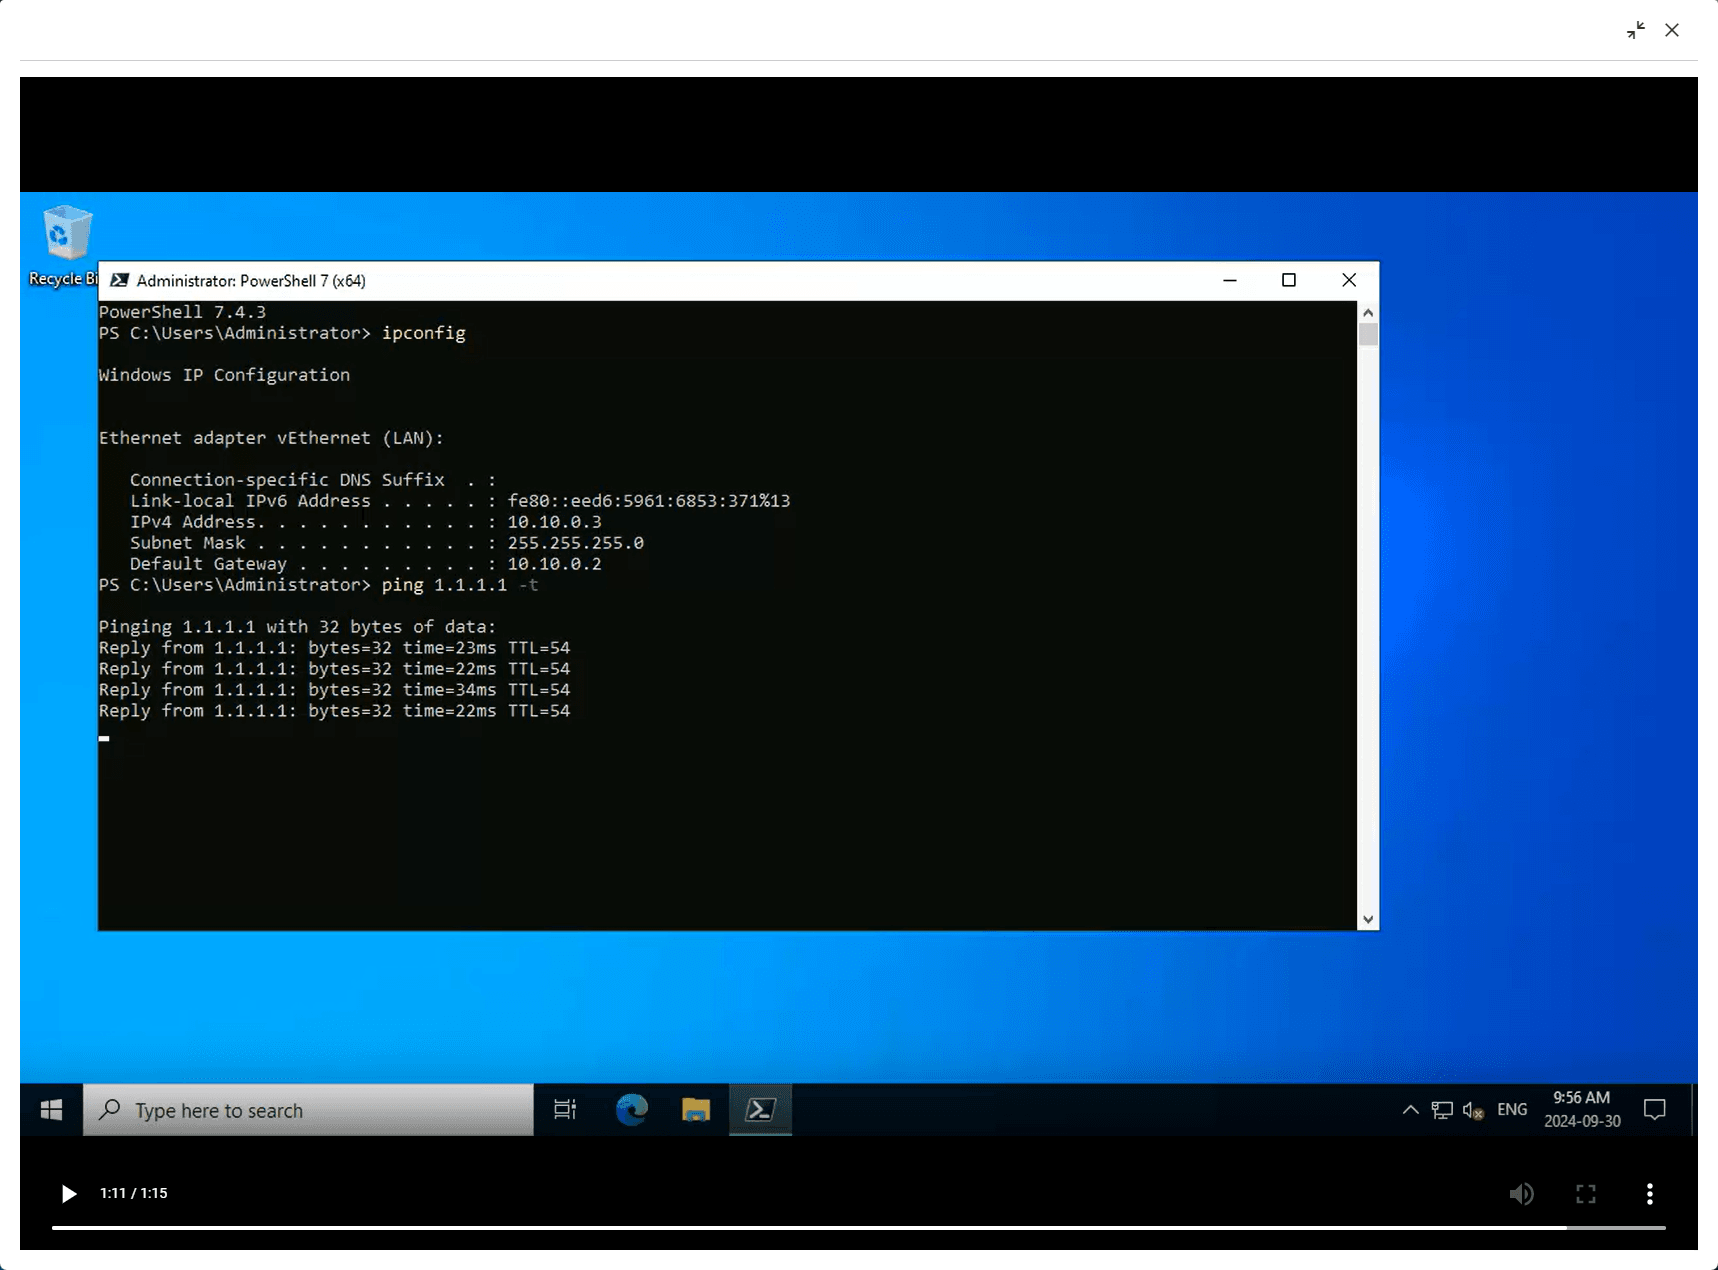
Task: Open File Explorer from taskbar
Action: (696, 1110)
